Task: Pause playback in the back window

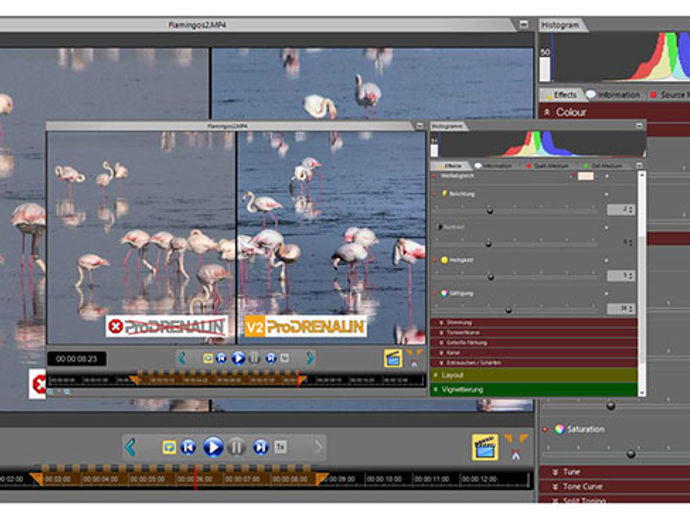Action: (x=237, y=448)
